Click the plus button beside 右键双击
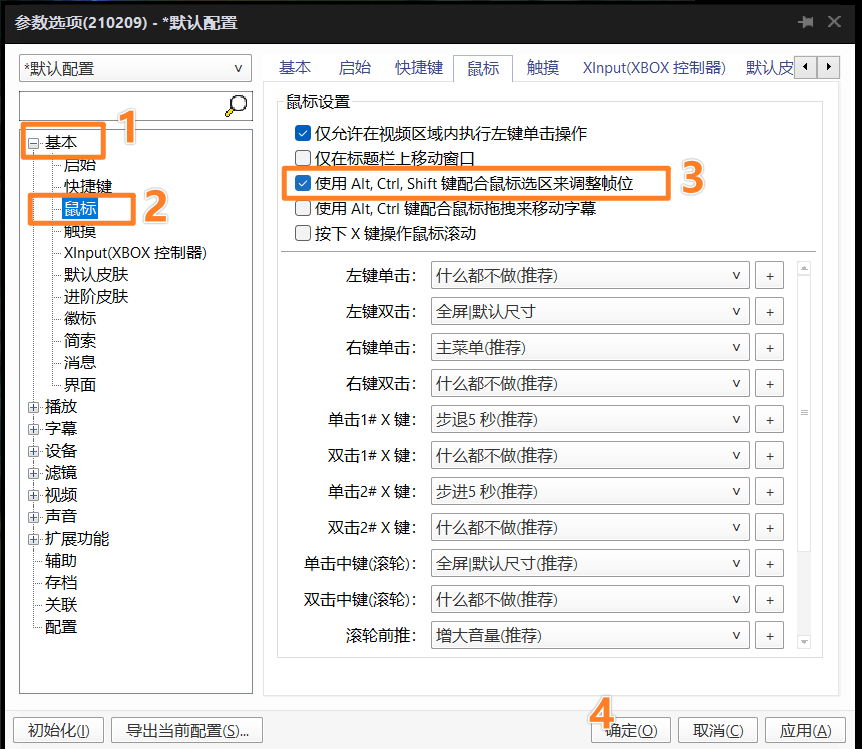 tap(769, 384)
